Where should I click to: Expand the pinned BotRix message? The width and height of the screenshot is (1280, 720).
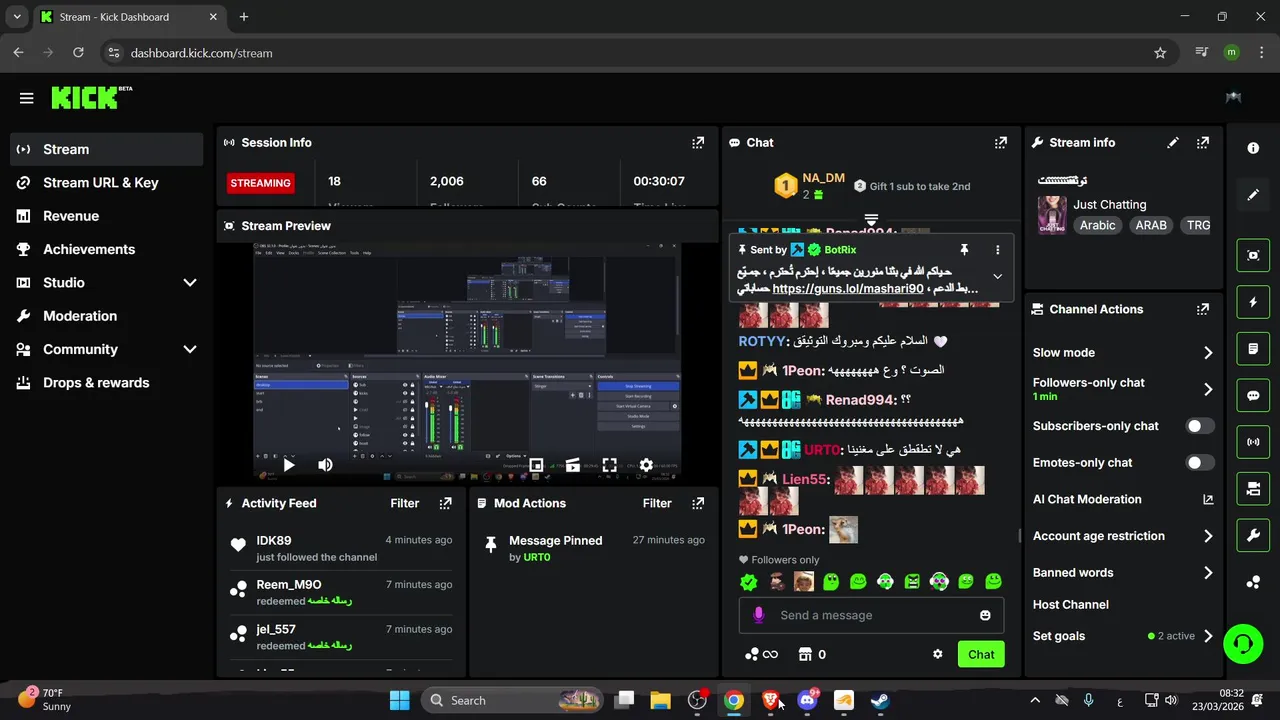(997, 277)
